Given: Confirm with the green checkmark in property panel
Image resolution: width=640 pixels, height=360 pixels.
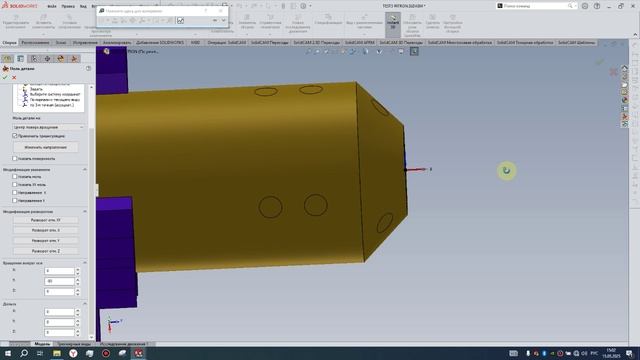Looking at the screenshot, I should pos(5,78).
